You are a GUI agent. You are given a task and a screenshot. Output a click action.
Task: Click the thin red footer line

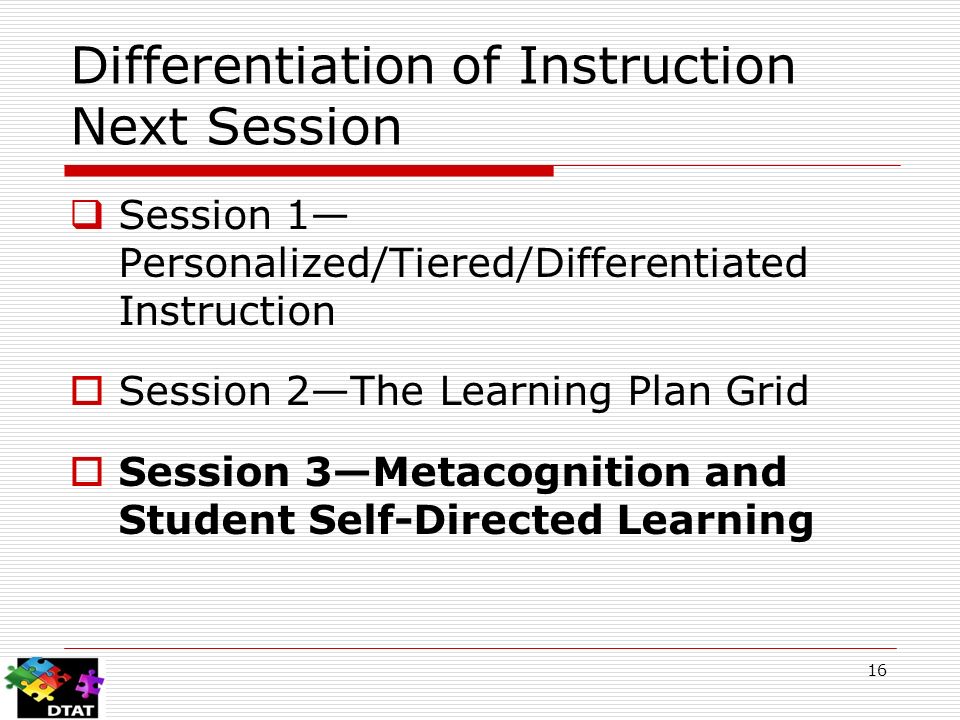pyautogui.click(x=481, y=648)
